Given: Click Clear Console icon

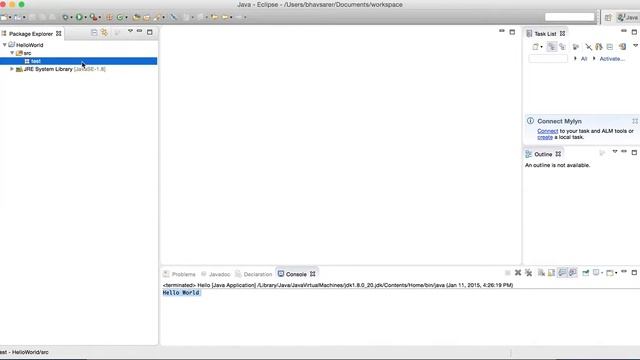Looking at the screenshot, I should tap(541, 273).
